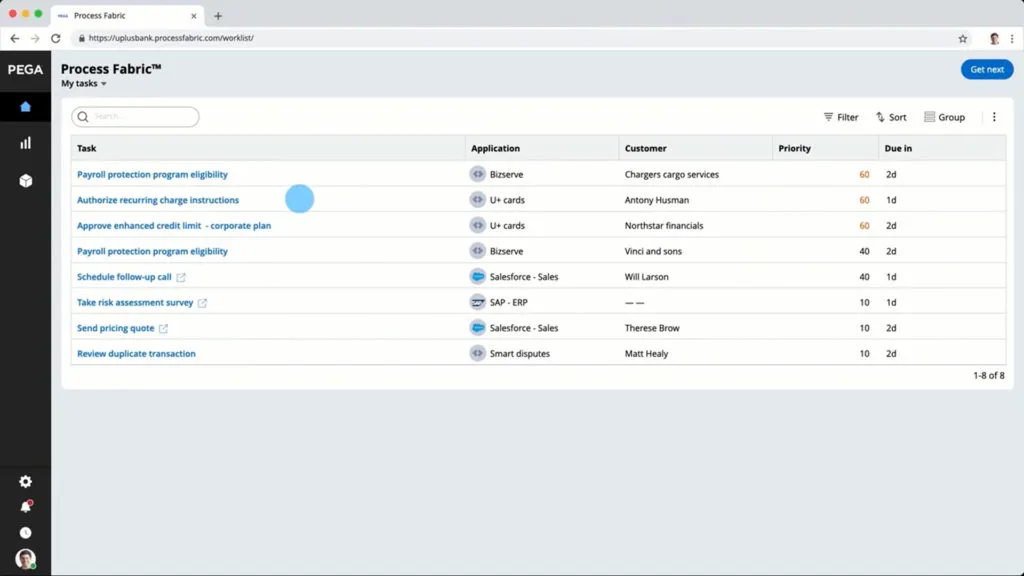Select customer Therese Brow
The height and width of the screenshot is (576, 1024).
point(652,328)
